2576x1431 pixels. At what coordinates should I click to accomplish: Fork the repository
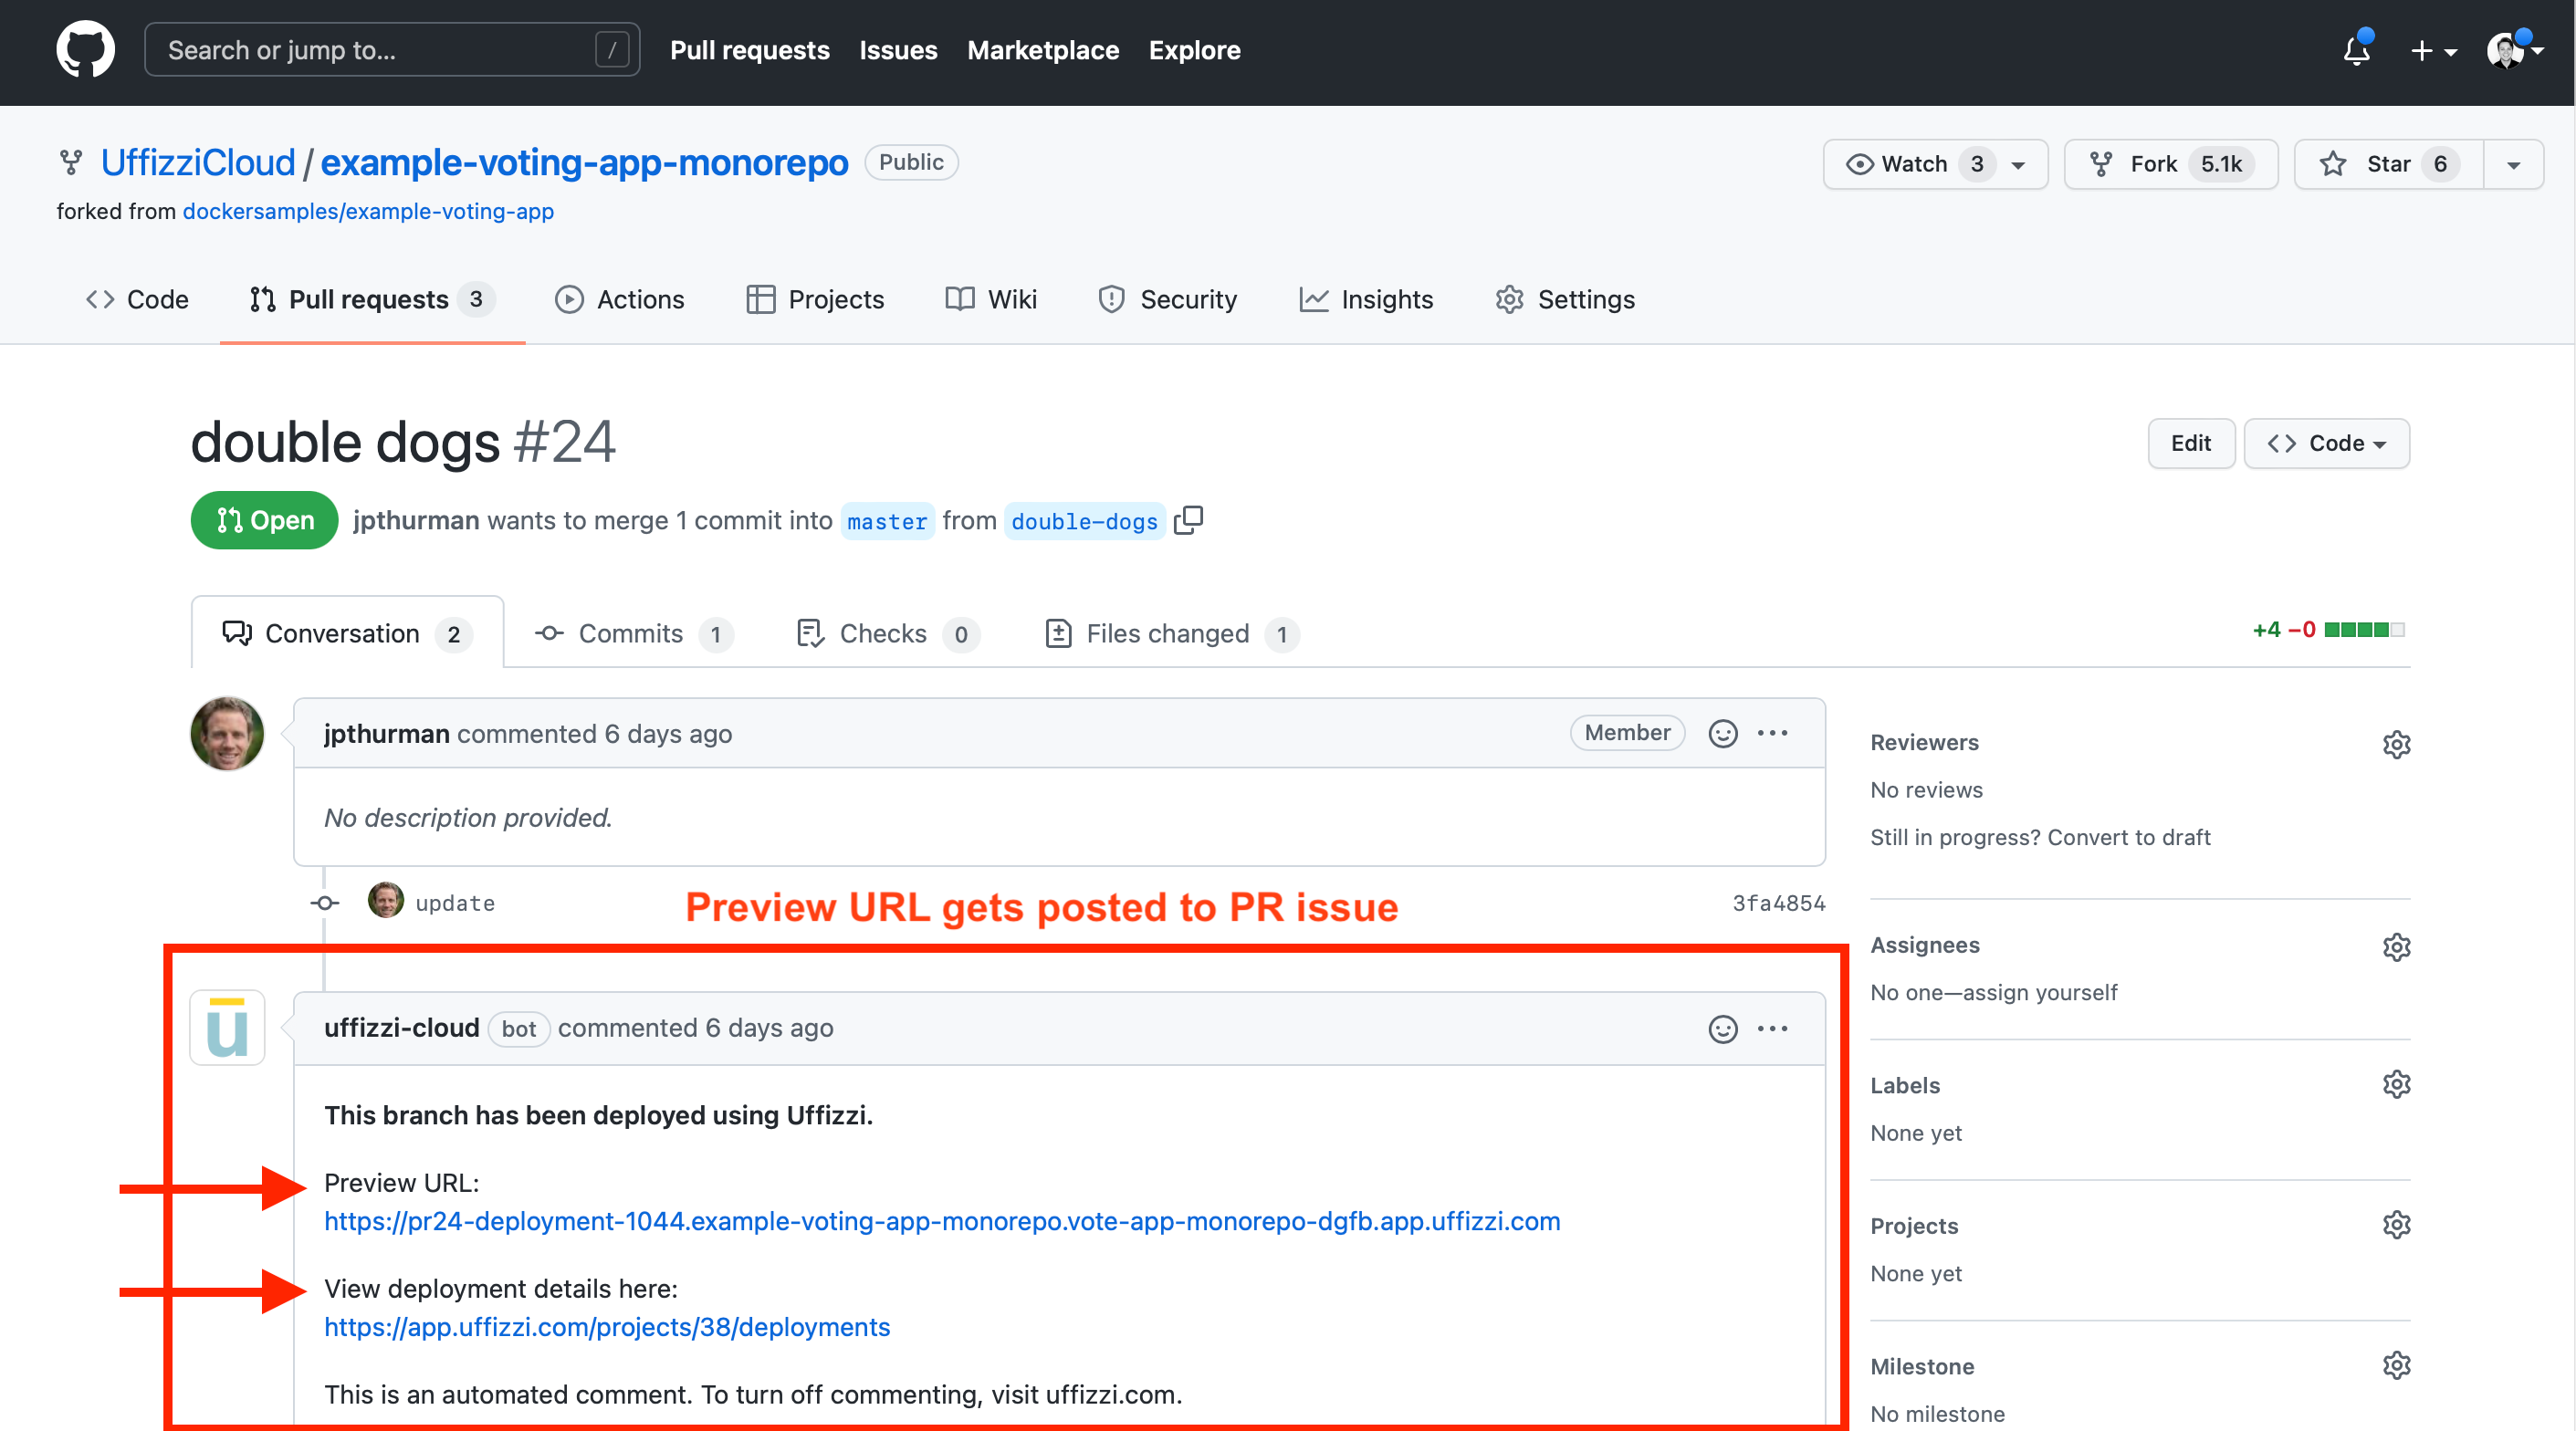2171,164
